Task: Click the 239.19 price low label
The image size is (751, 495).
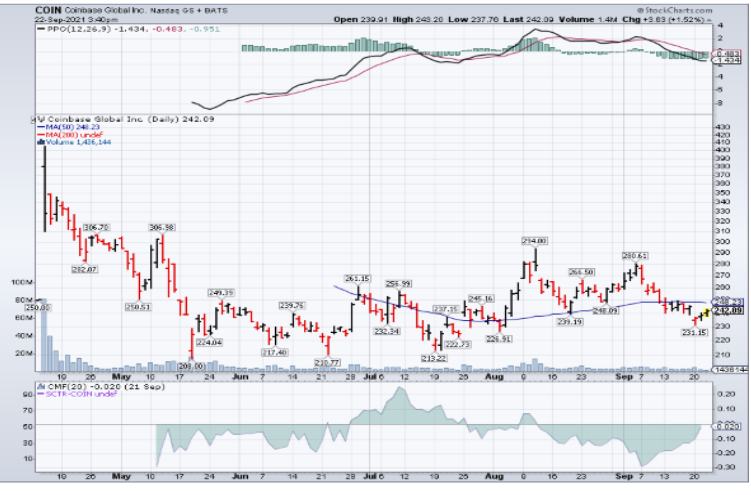Action: [570, 322]
